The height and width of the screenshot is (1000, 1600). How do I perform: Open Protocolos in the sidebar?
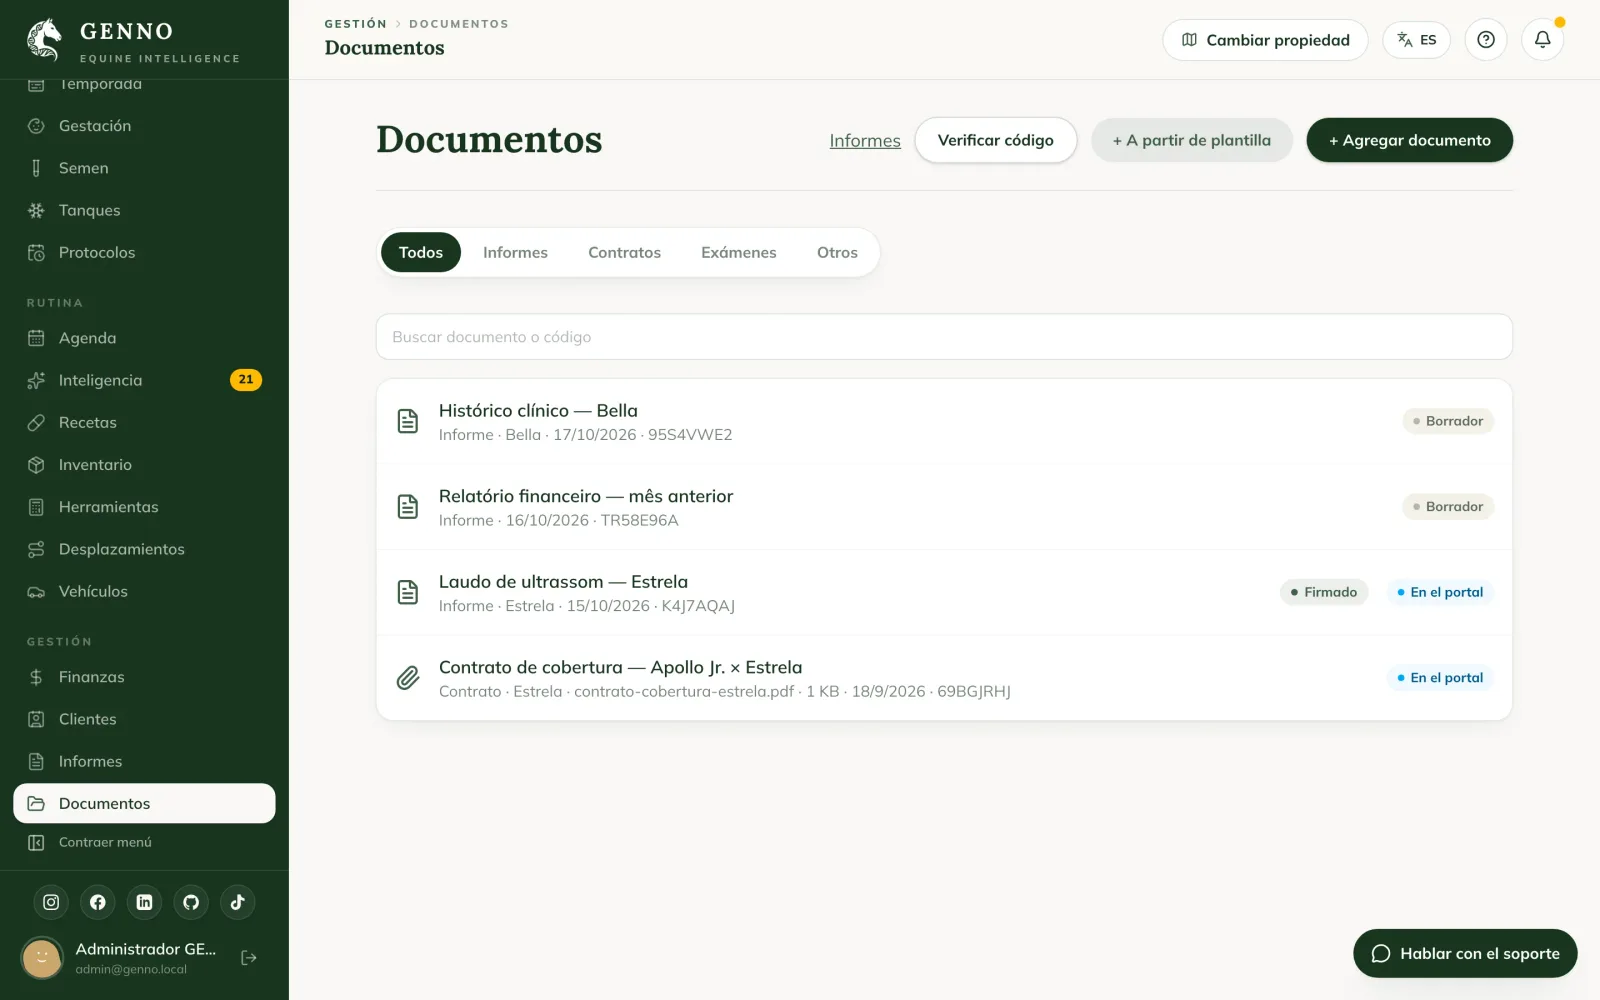144,252
